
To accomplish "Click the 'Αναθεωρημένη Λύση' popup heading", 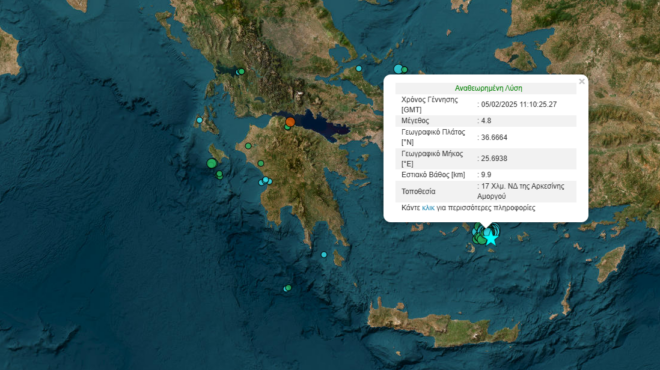I will point(488,88).
